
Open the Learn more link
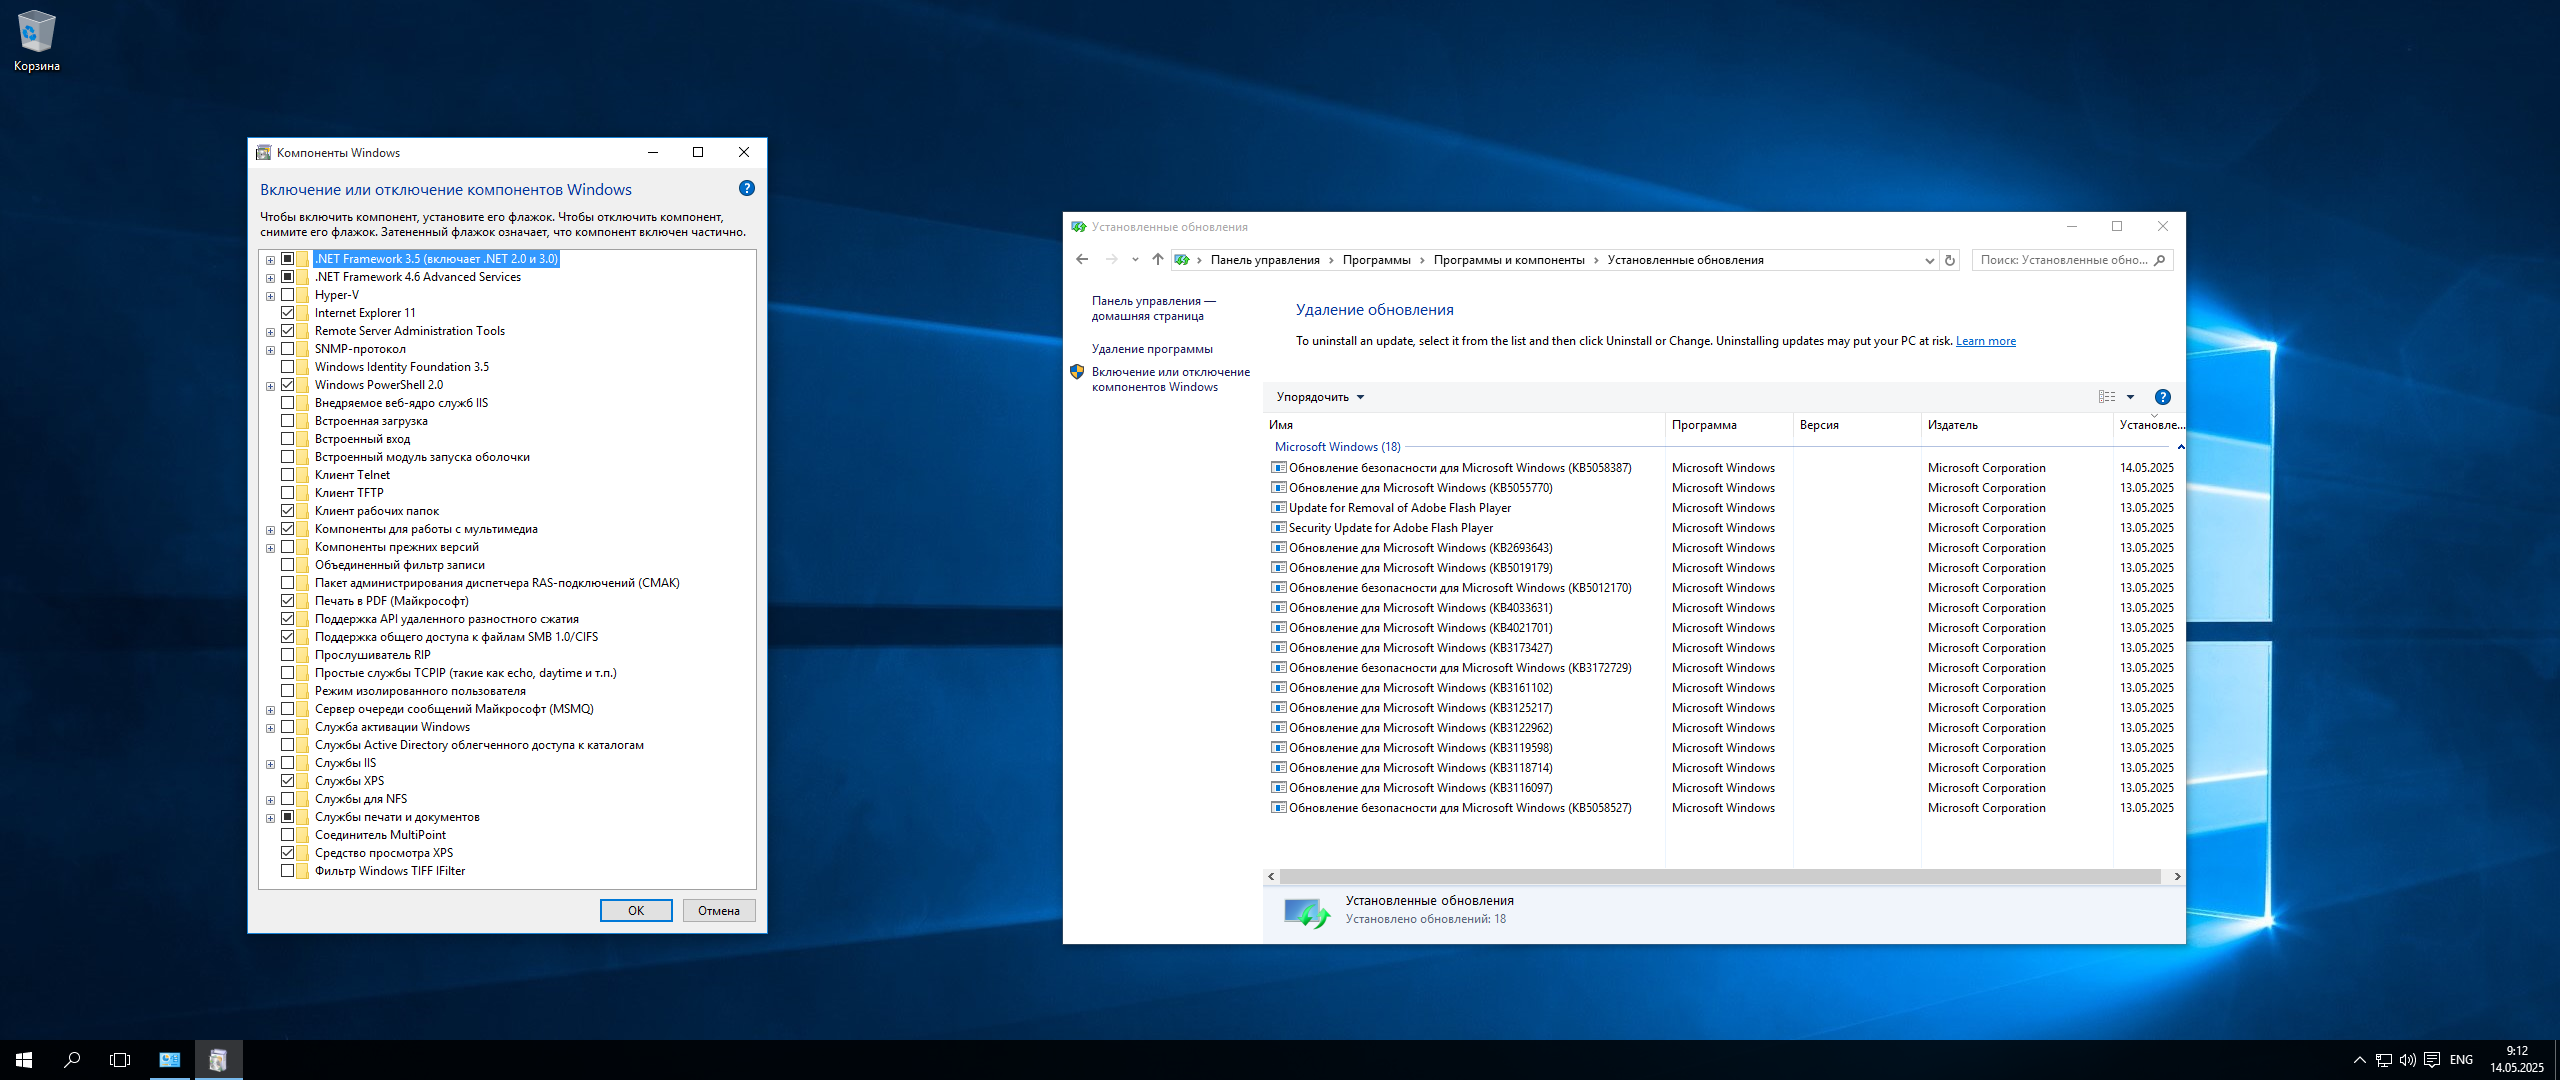click(x=1985, y=341)
